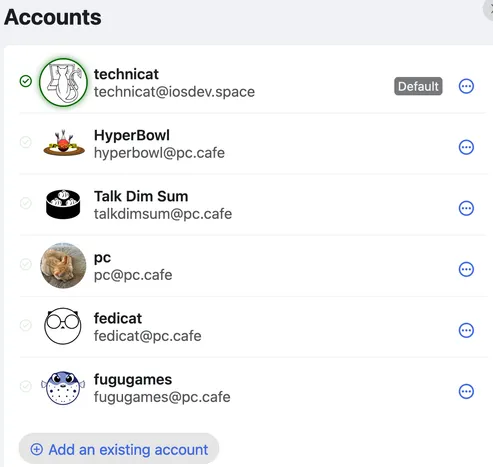This screenshot has height=467, width=493.
Task: Click the fugugames pufferfish avatar
Action: click(63, 388)
